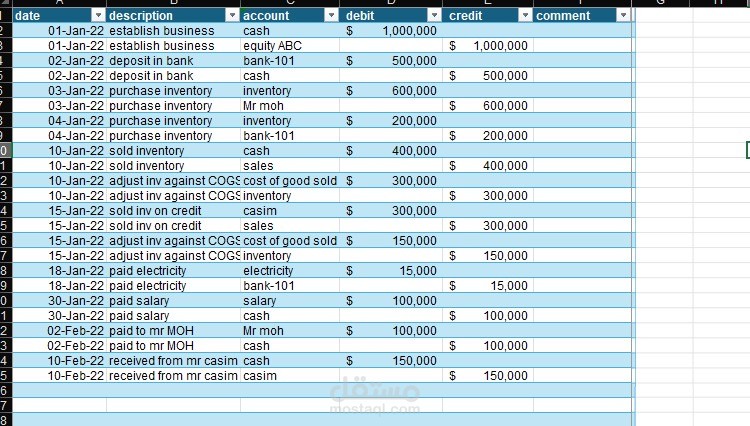Click the 'sold inventory' description with sales account
The height and width of the screenshot is (426, 750).
coord(173,165)
